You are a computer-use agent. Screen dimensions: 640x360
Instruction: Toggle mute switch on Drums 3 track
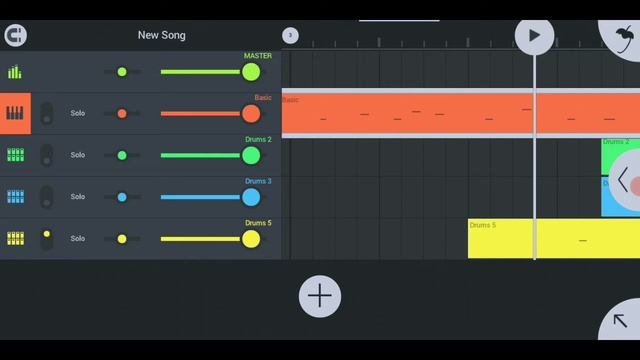click(47, 197)
